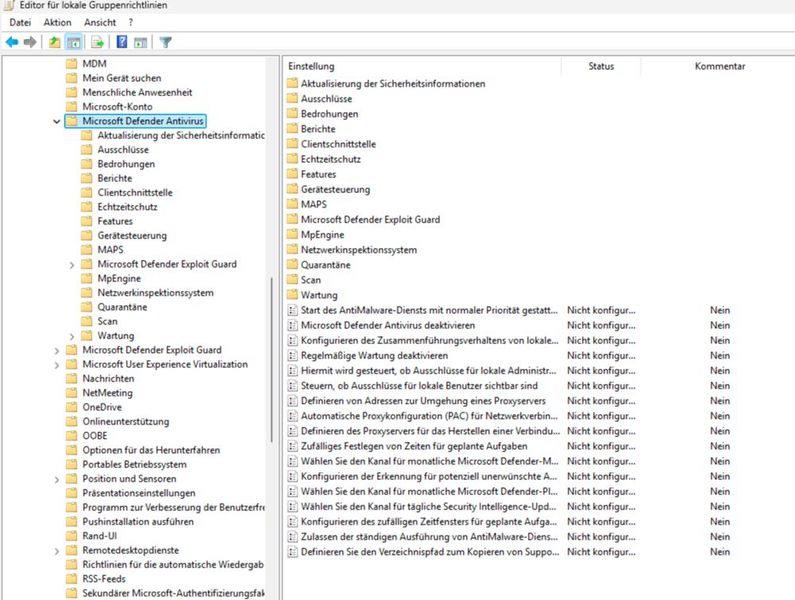Collapse the Microsoft Defender Antivirus tree node

57,121
